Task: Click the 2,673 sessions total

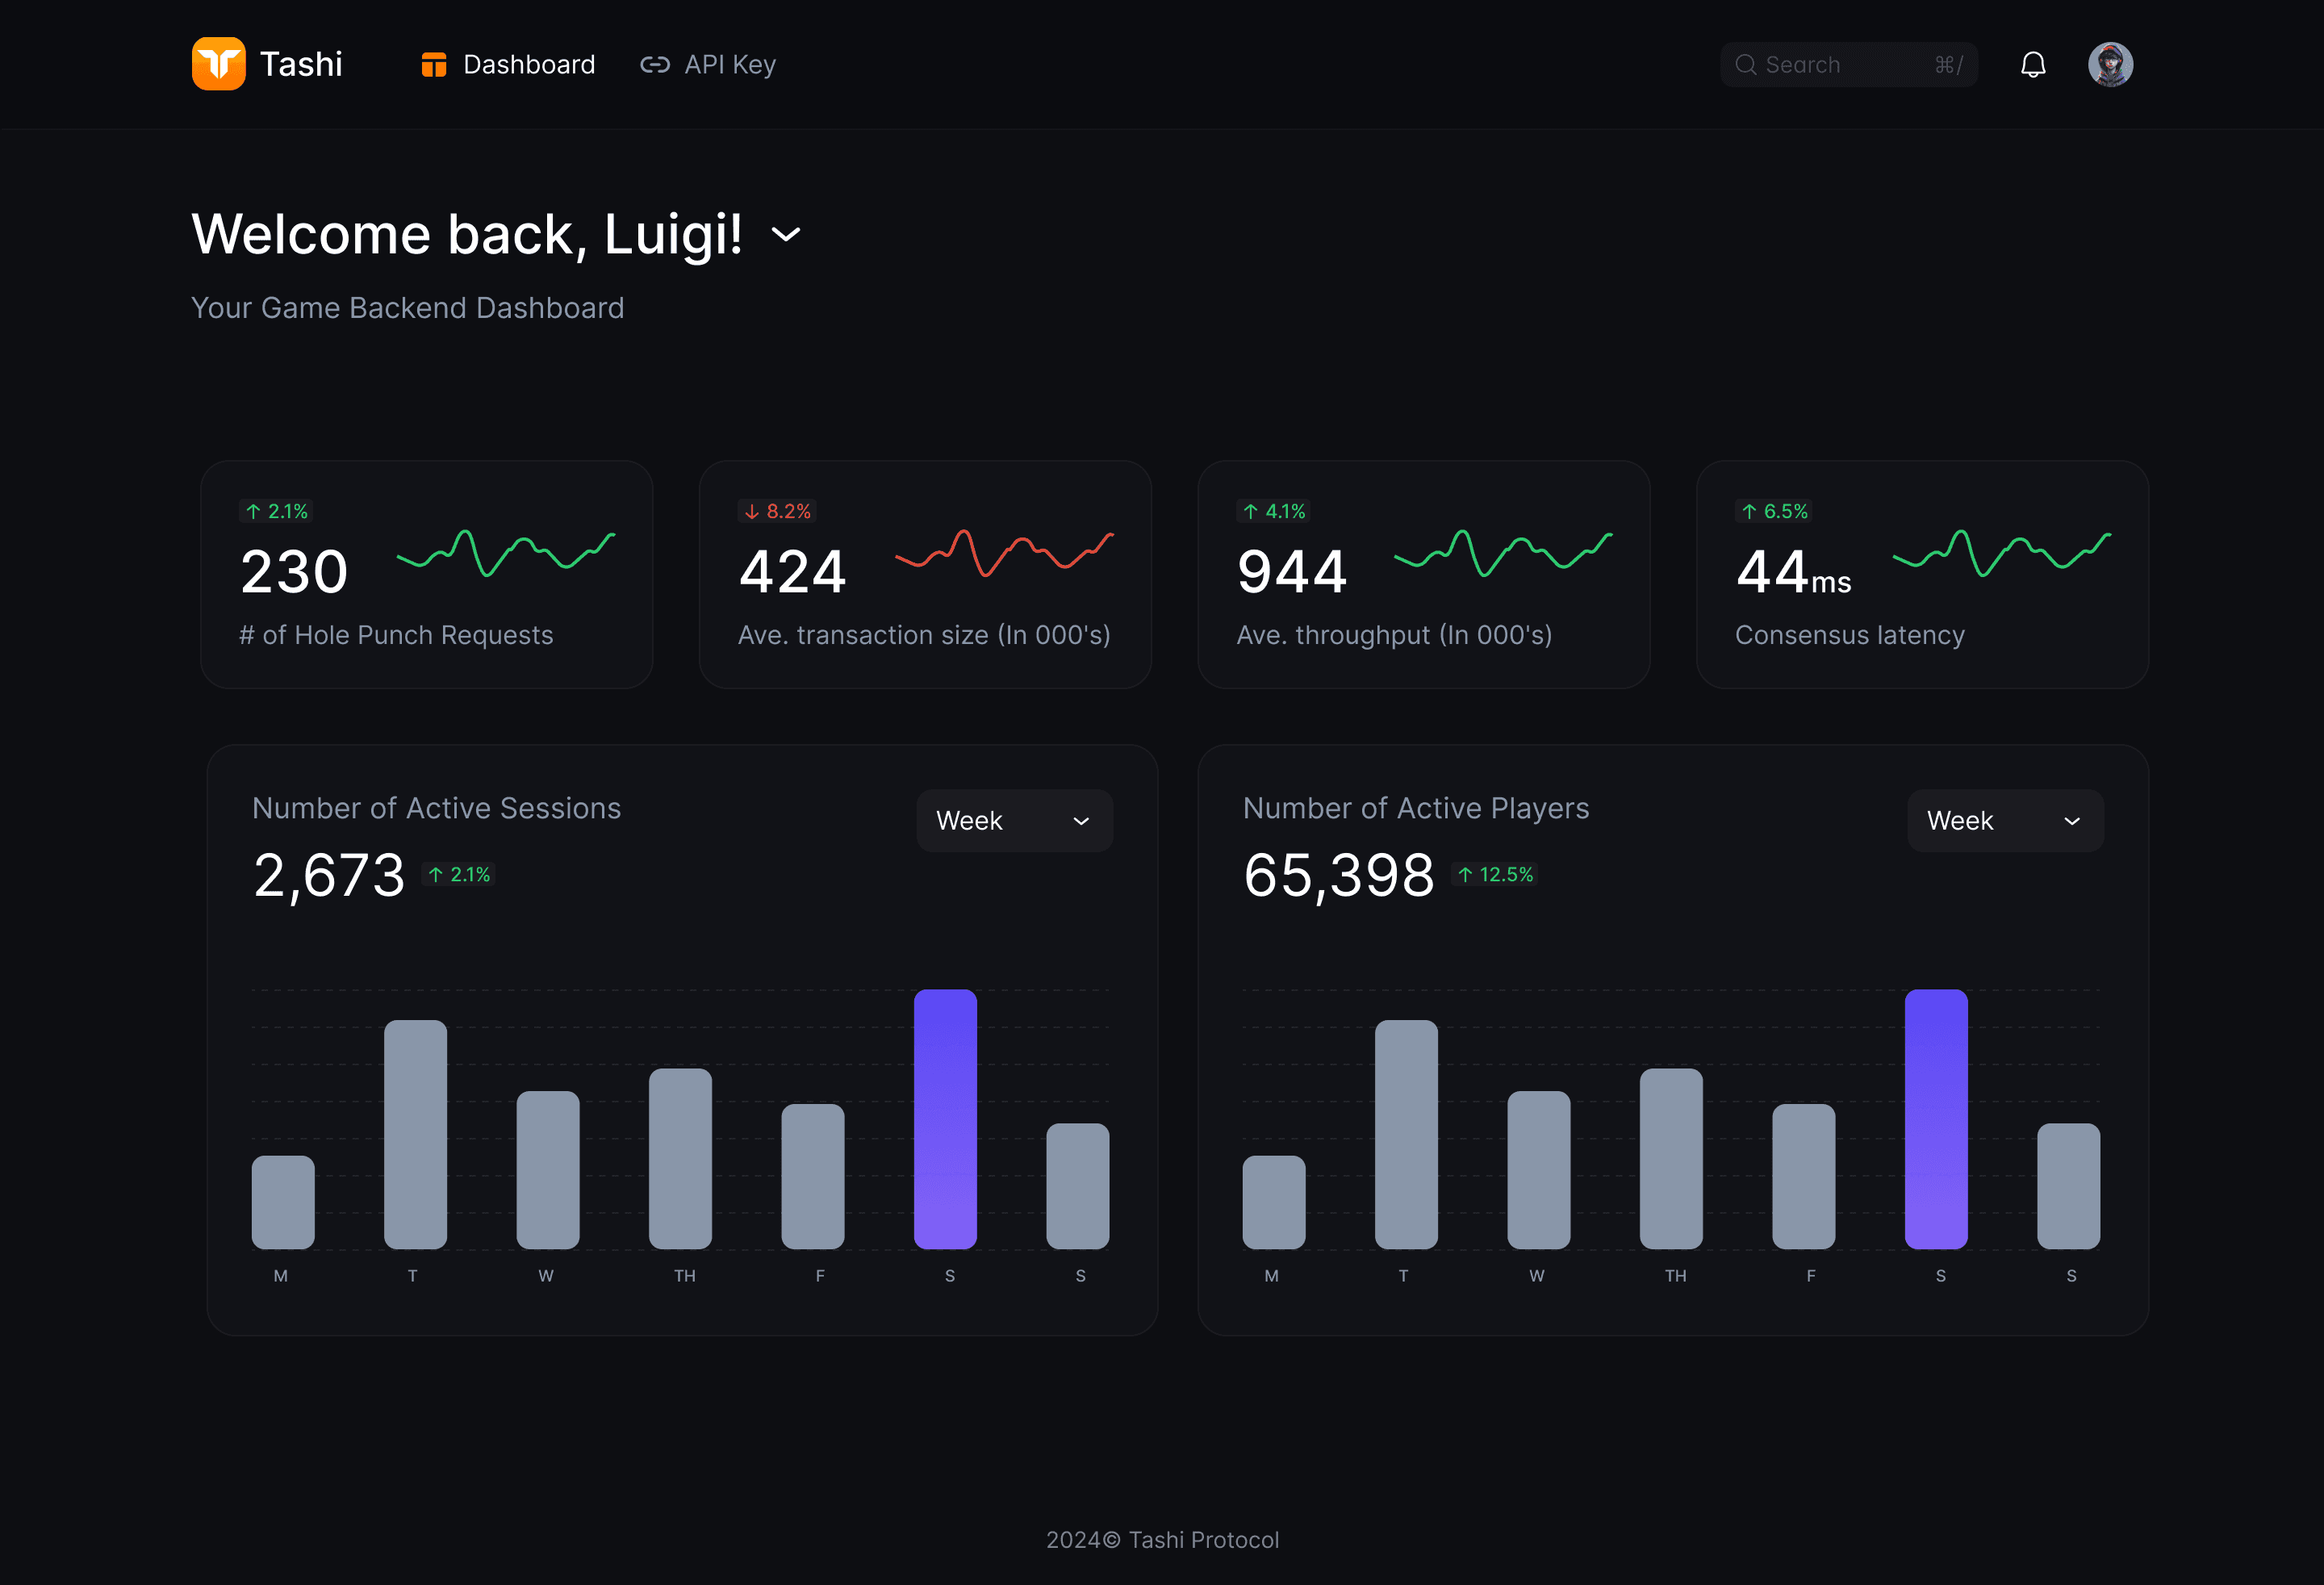Action: tap(329, 876)
